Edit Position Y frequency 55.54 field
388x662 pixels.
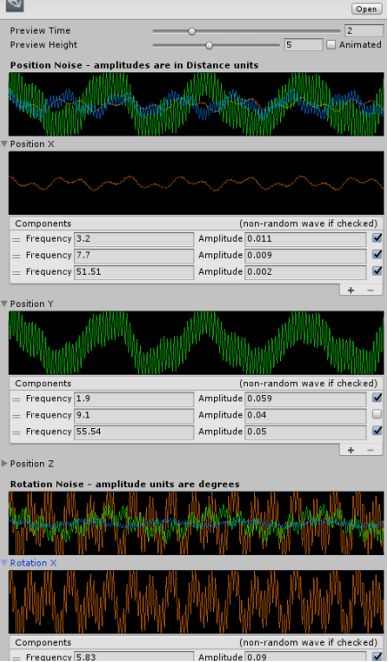tap(134, 431)
